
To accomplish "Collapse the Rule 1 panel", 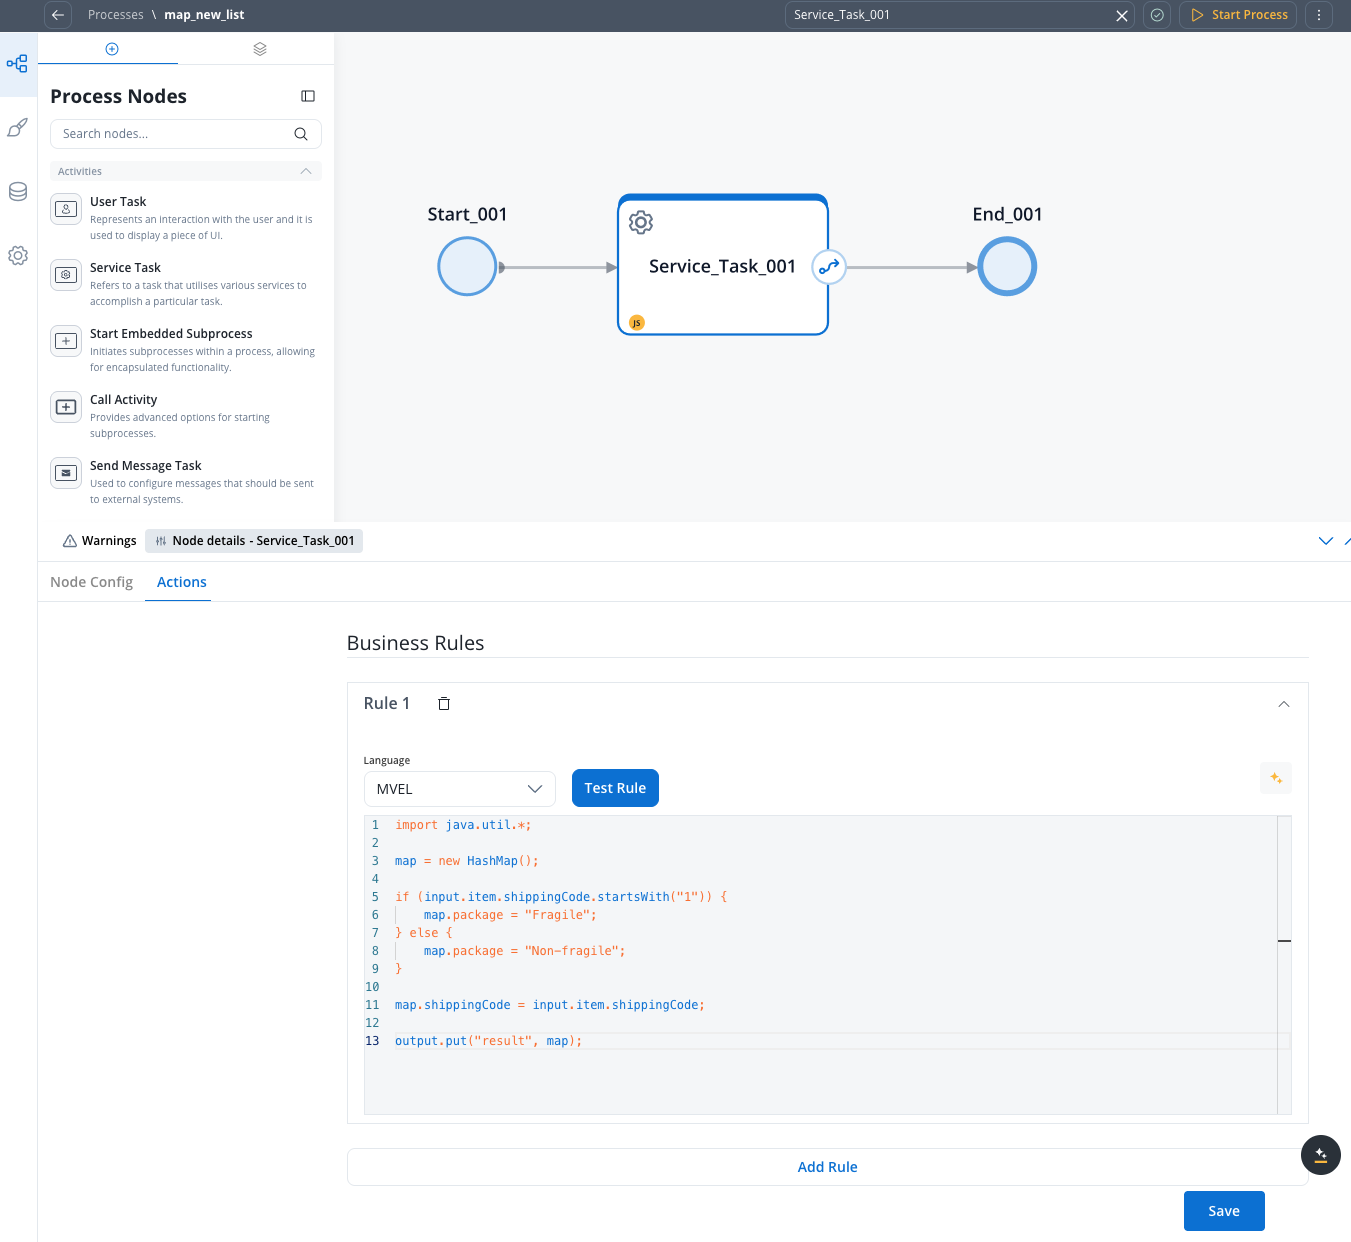I will (1284, 704).
